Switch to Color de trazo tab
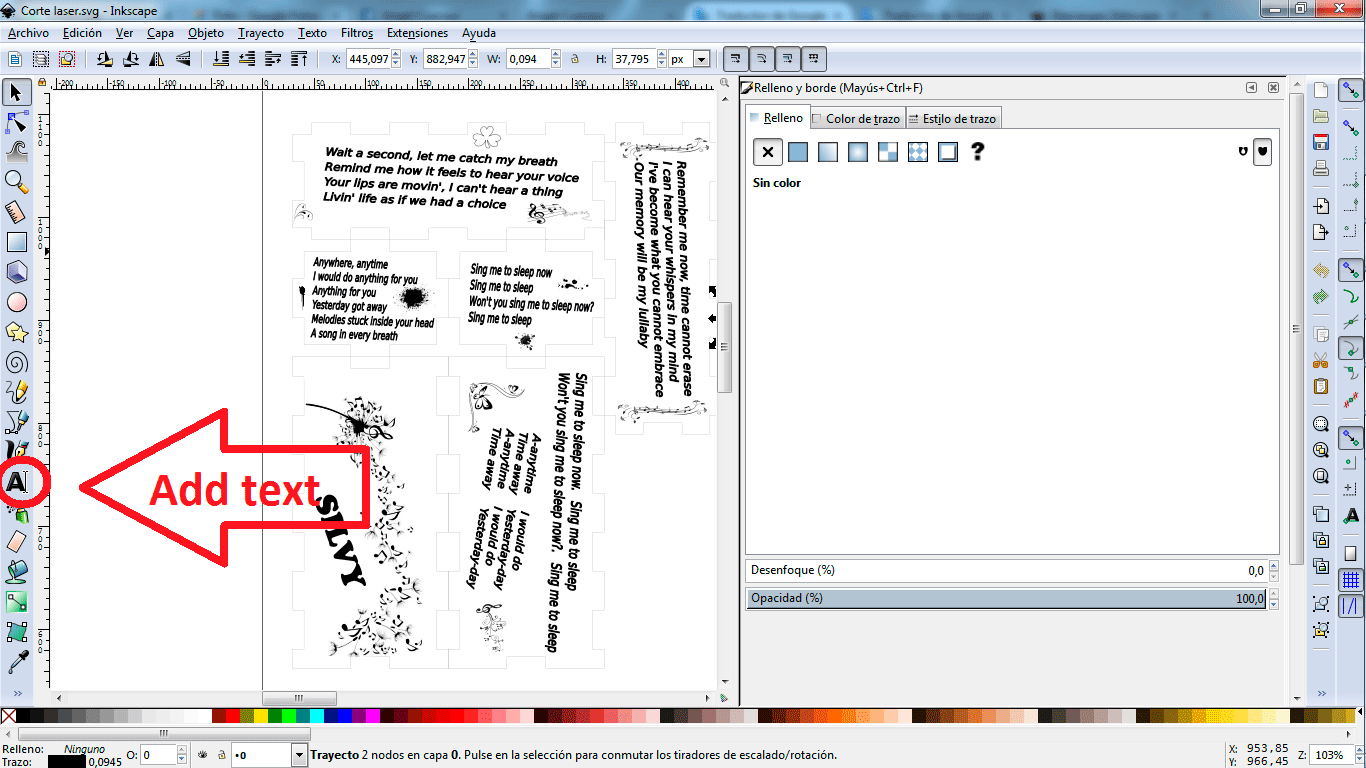The height and width of the screenshot is (768, 1366). [856, 118]
